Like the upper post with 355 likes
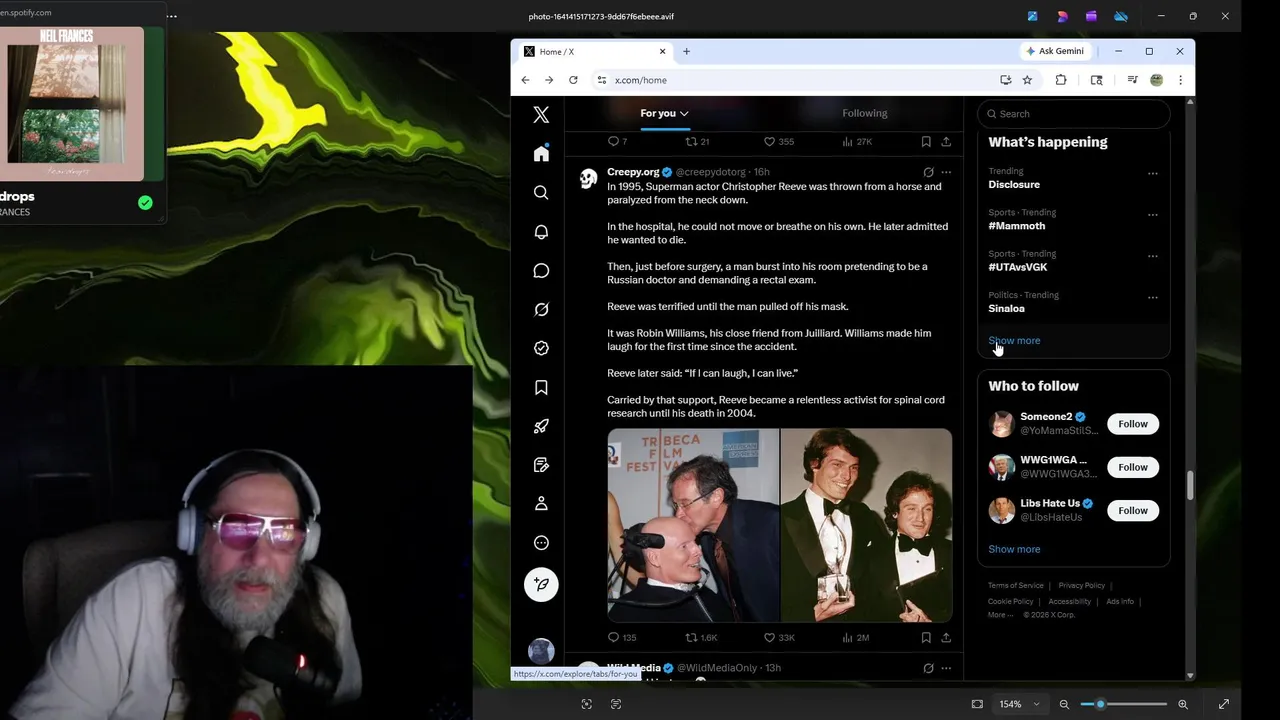Viewport: 1280px width, 720px height. tap(779, 142)
